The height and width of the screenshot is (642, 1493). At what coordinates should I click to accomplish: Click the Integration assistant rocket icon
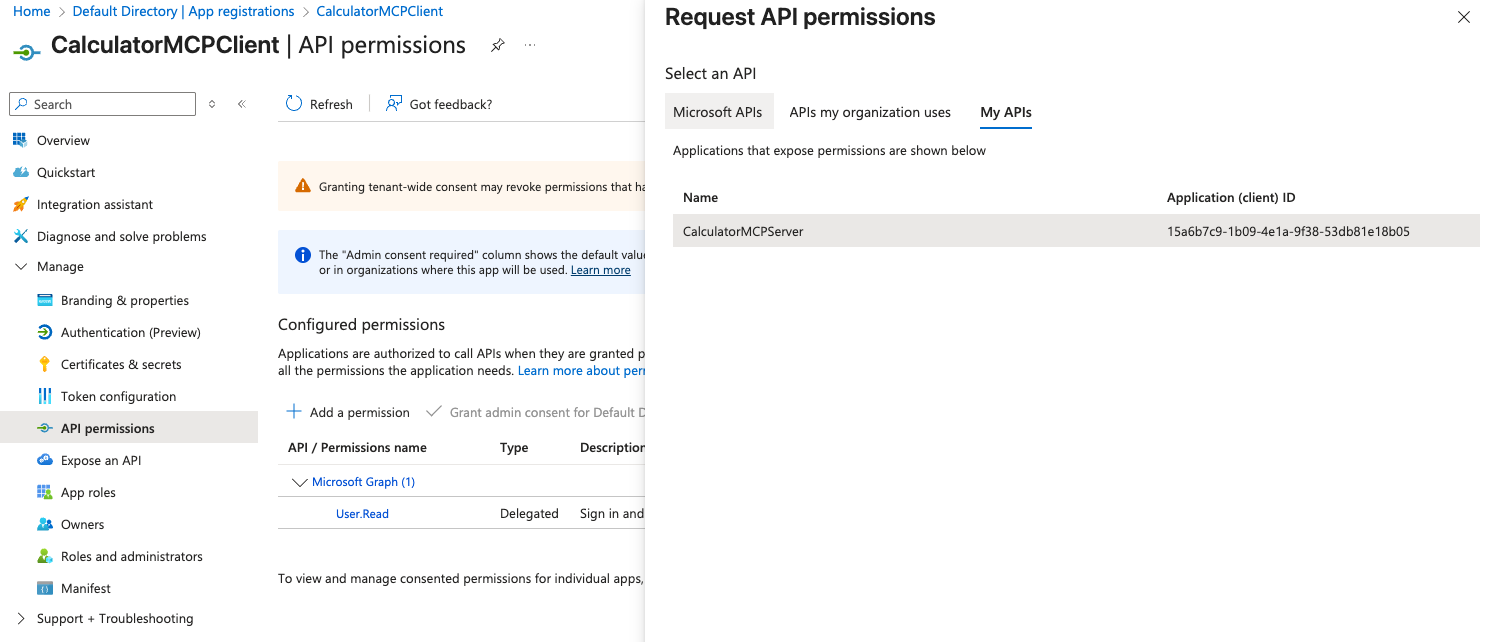[20, 204]
